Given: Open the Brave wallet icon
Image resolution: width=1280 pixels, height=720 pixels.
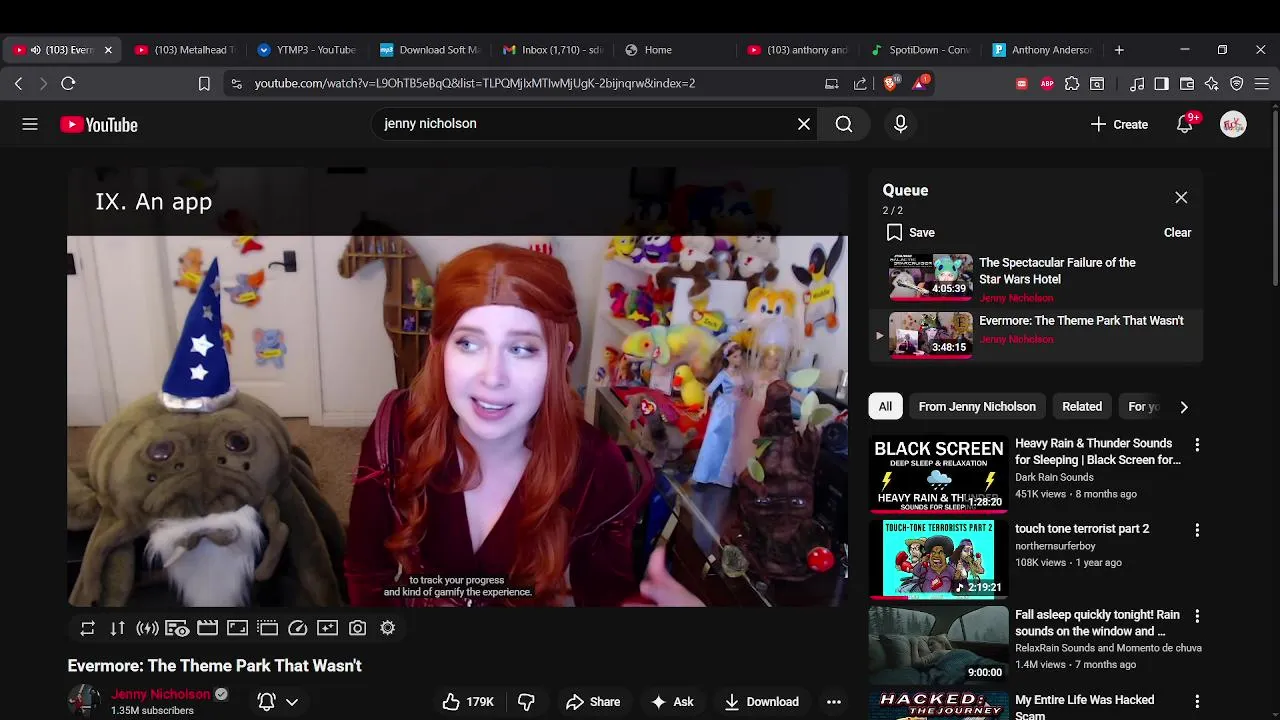Looking at the screenshot, I should tap(1187, 84).
